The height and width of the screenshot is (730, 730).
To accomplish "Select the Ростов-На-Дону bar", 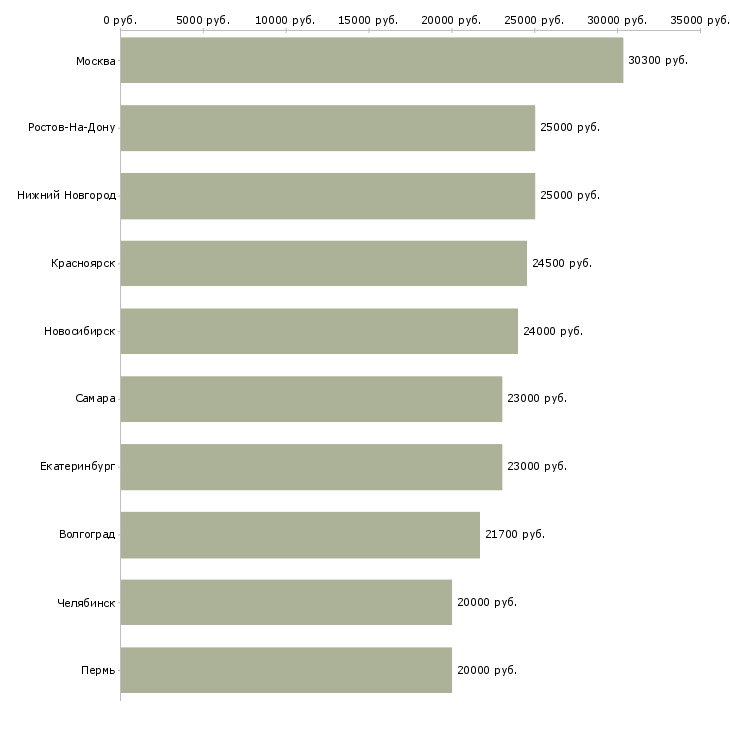I will (x=327, y=128).
